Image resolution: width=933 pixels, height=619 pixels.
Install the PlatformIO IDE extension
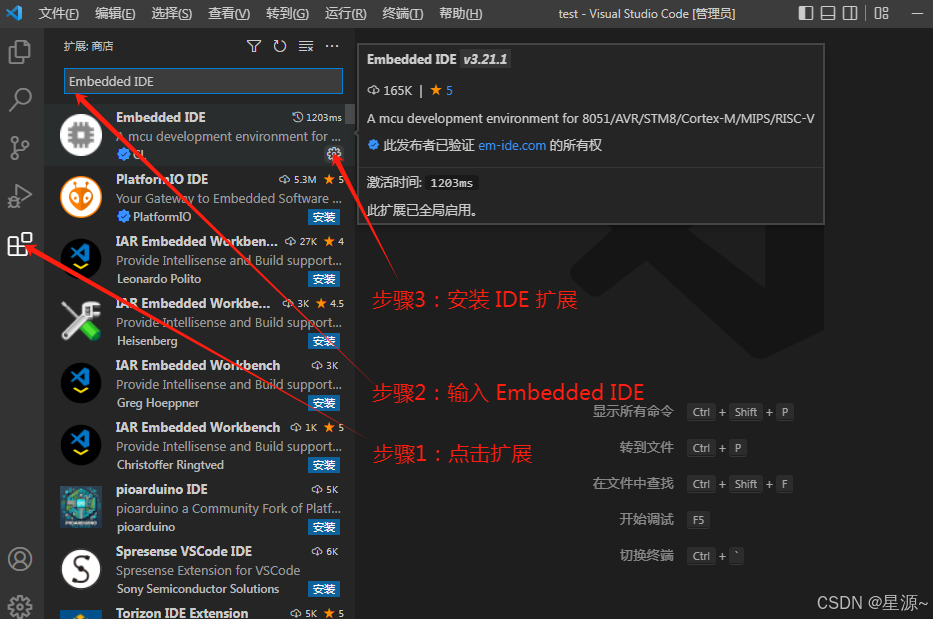click(x=324, y=217)
